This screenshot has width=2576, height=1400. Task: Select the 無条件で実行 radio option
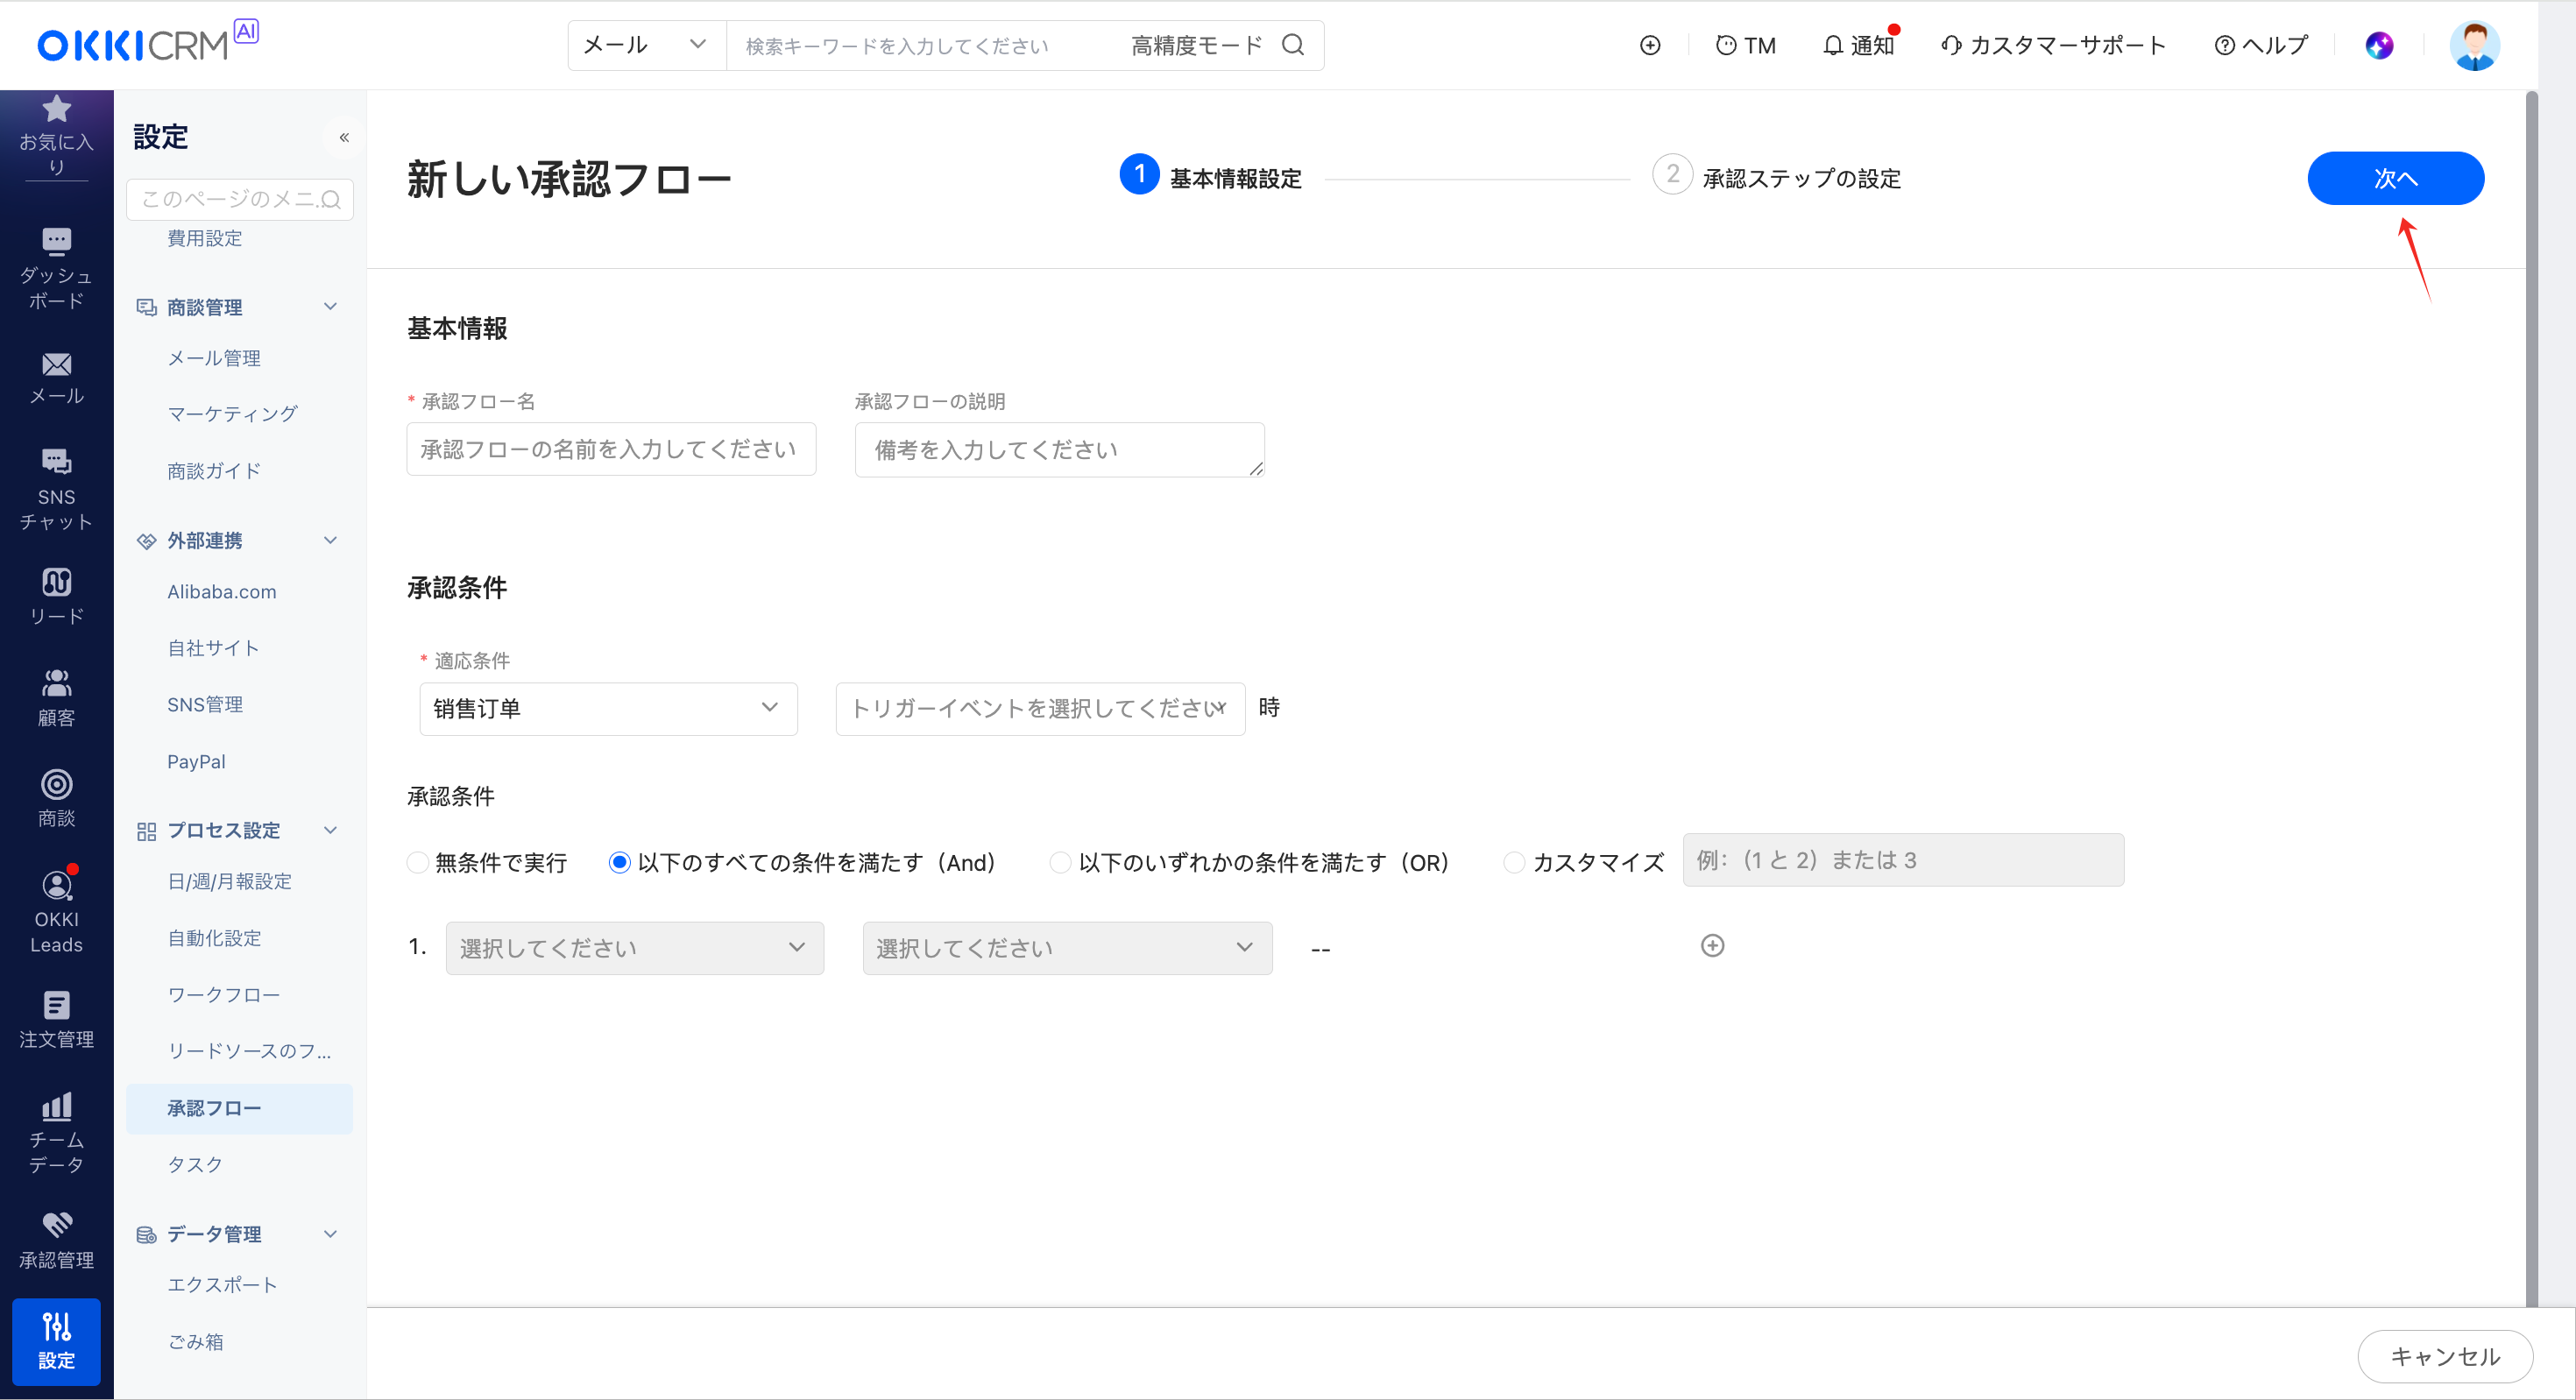click(418, 862)
